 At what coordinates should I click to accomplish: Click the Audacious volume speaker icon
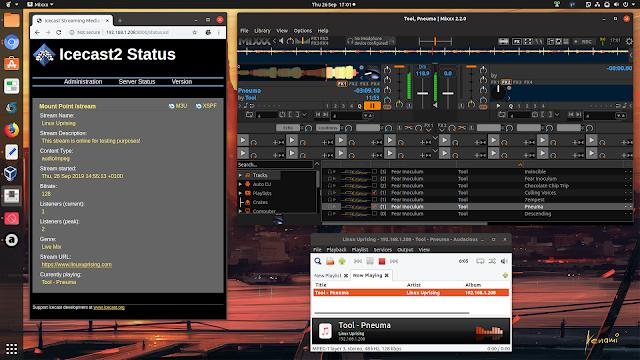(504, 261)
